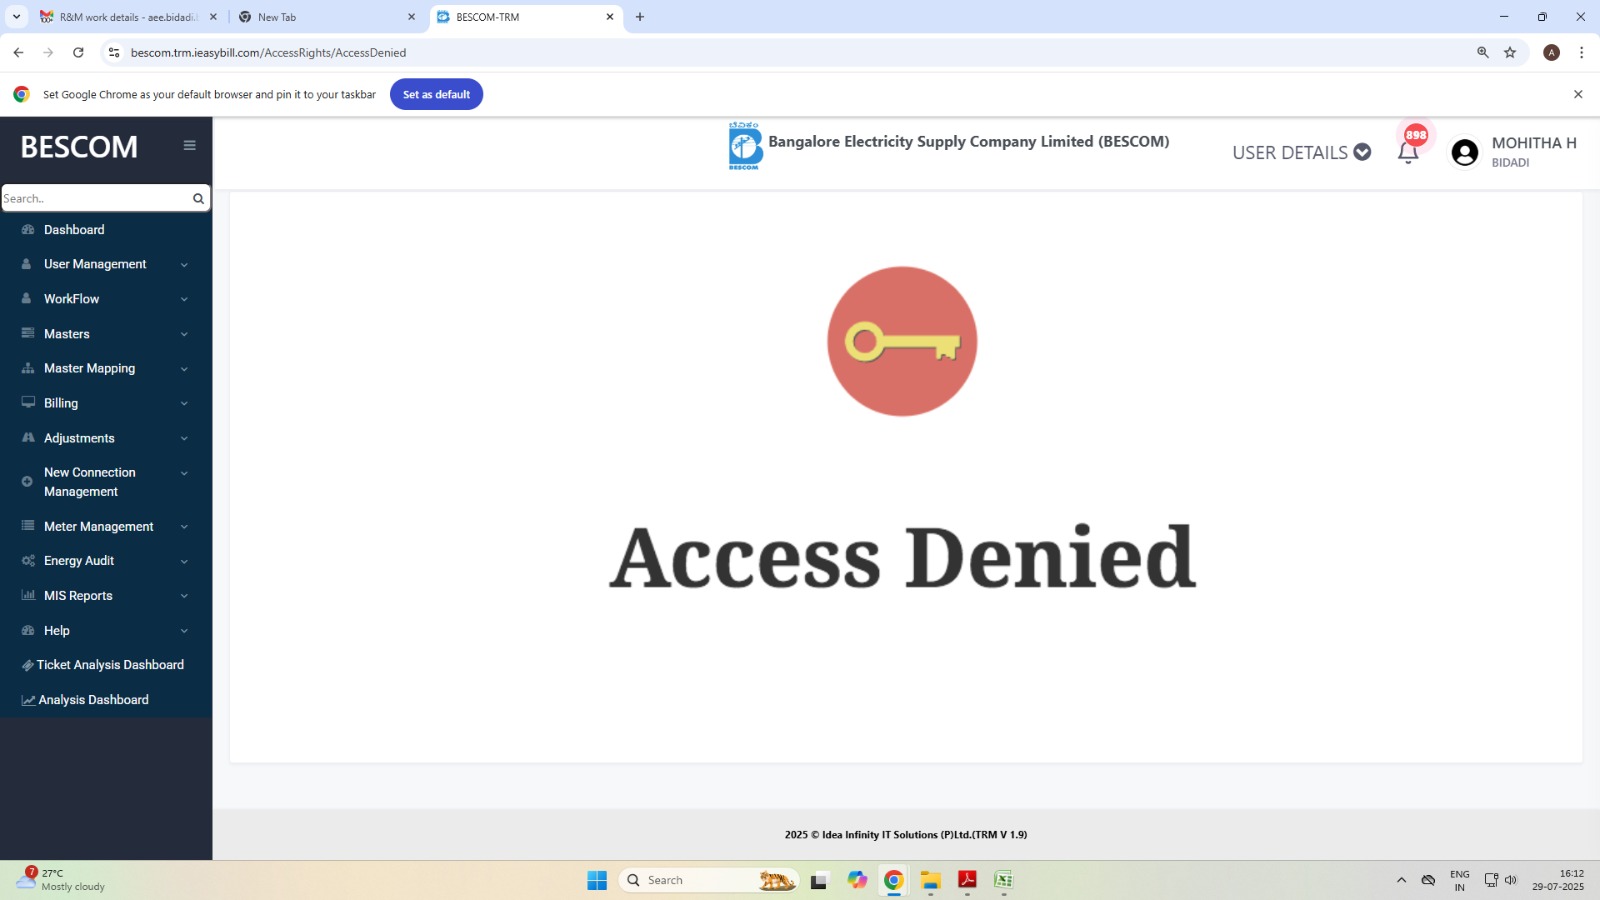This screenshot has width=1600, height=900.
Task: Open the Energy Audit menu item
Action: point(79,561)
